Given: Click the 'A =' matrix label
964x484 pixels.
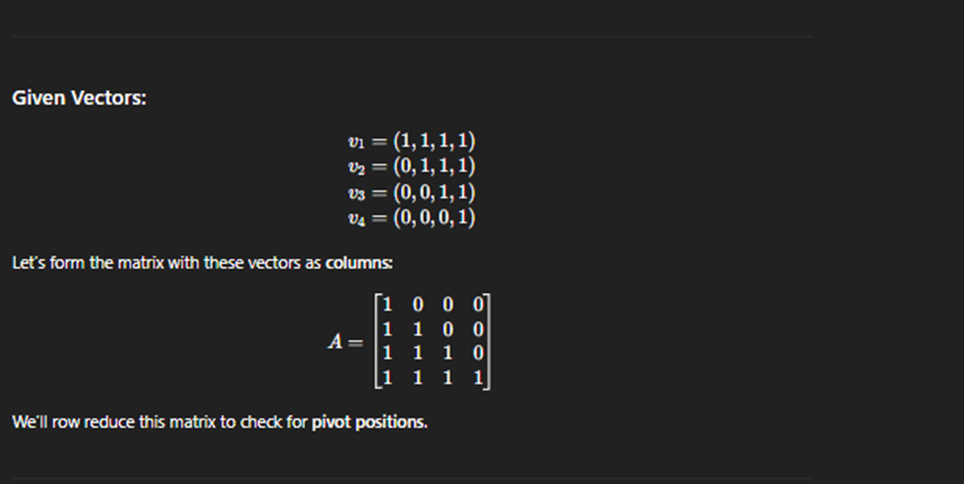Looking at the screenshot, I should [x=345, y=341].
